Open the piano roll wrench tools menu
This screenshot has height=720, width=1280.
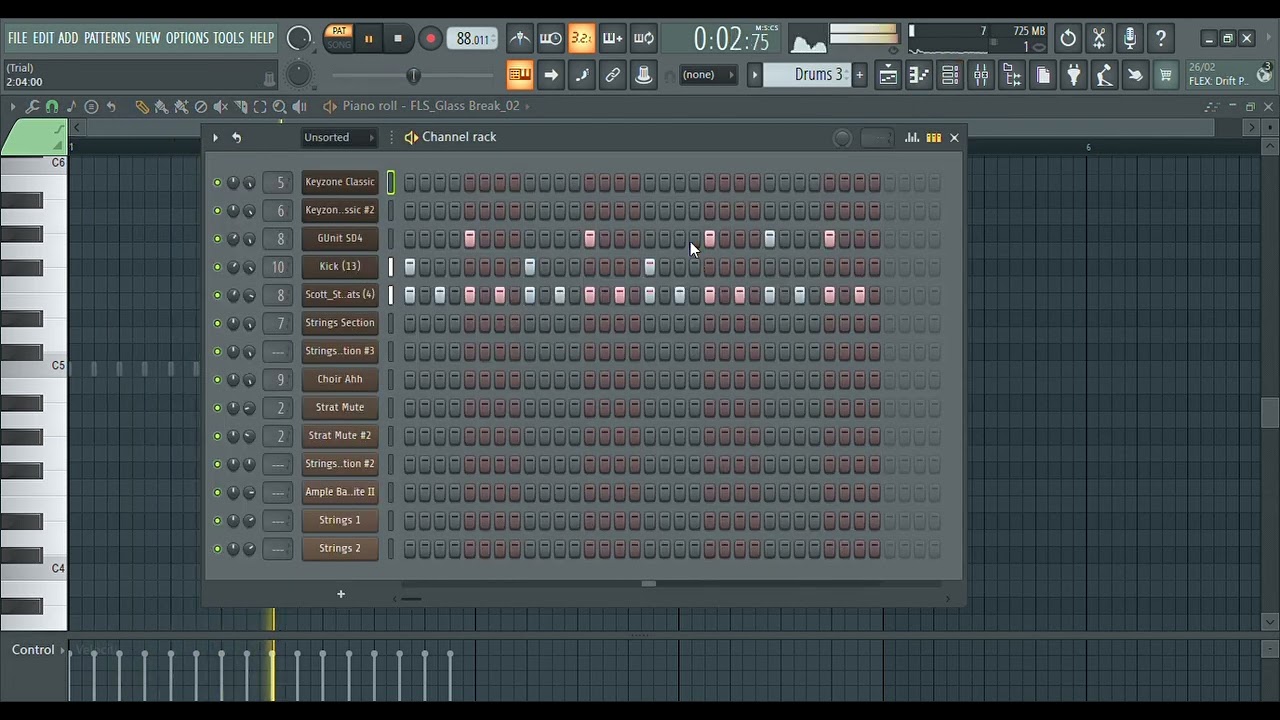coord(32,106)
